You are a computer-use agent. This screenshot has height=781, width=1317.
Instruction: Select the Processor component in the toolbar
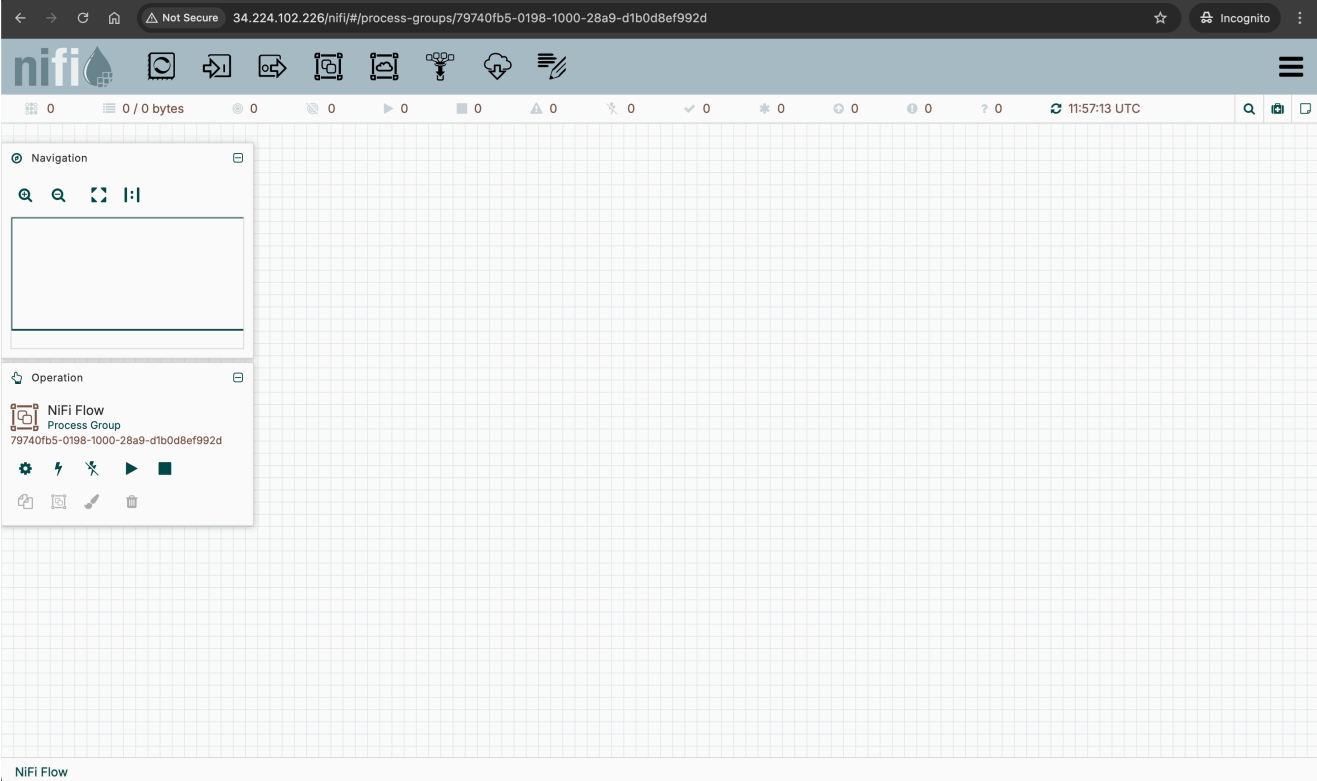pos(161,66)
